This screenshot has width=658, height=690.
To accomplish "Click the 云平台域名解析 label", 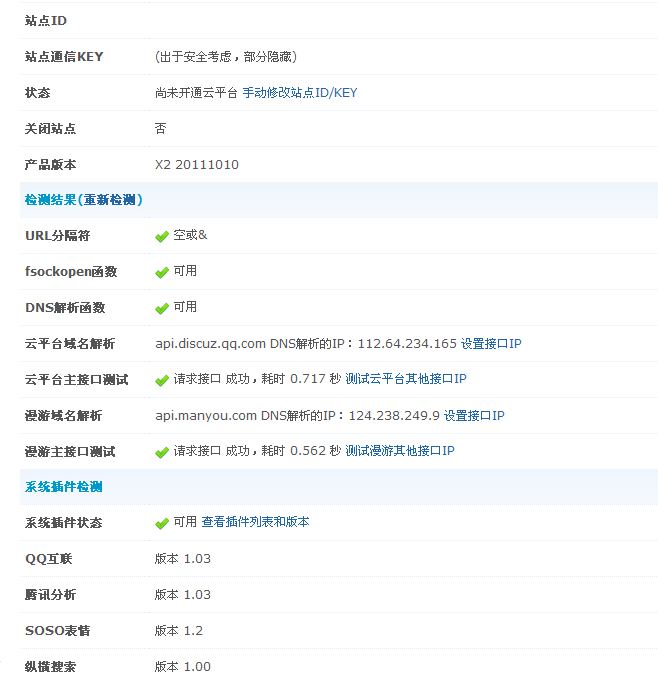I will coord(70,344).
